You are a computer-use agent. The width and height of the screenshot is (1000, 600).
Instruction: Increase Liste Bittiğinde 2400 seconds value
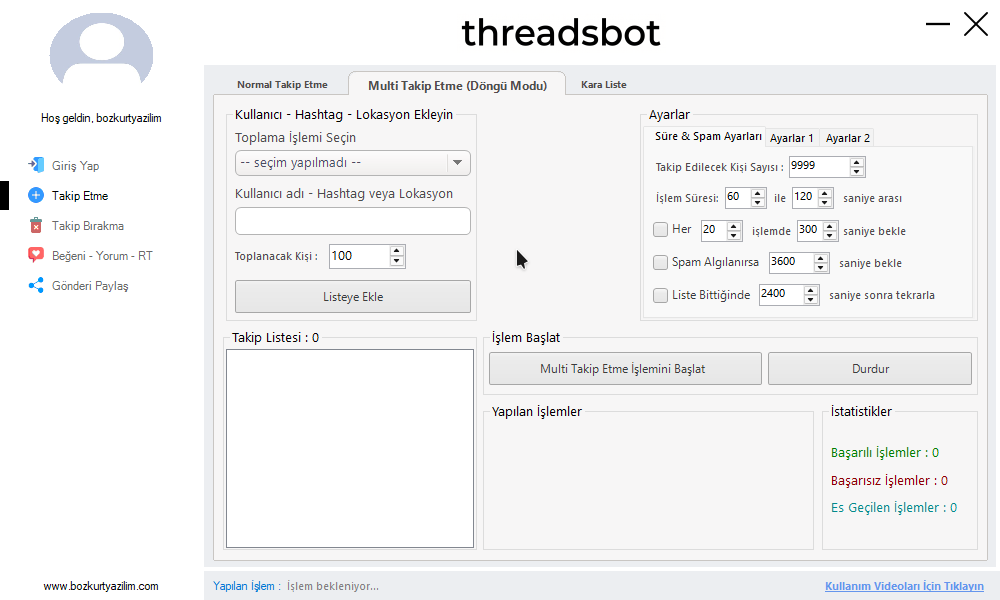(x=811, y=290)
